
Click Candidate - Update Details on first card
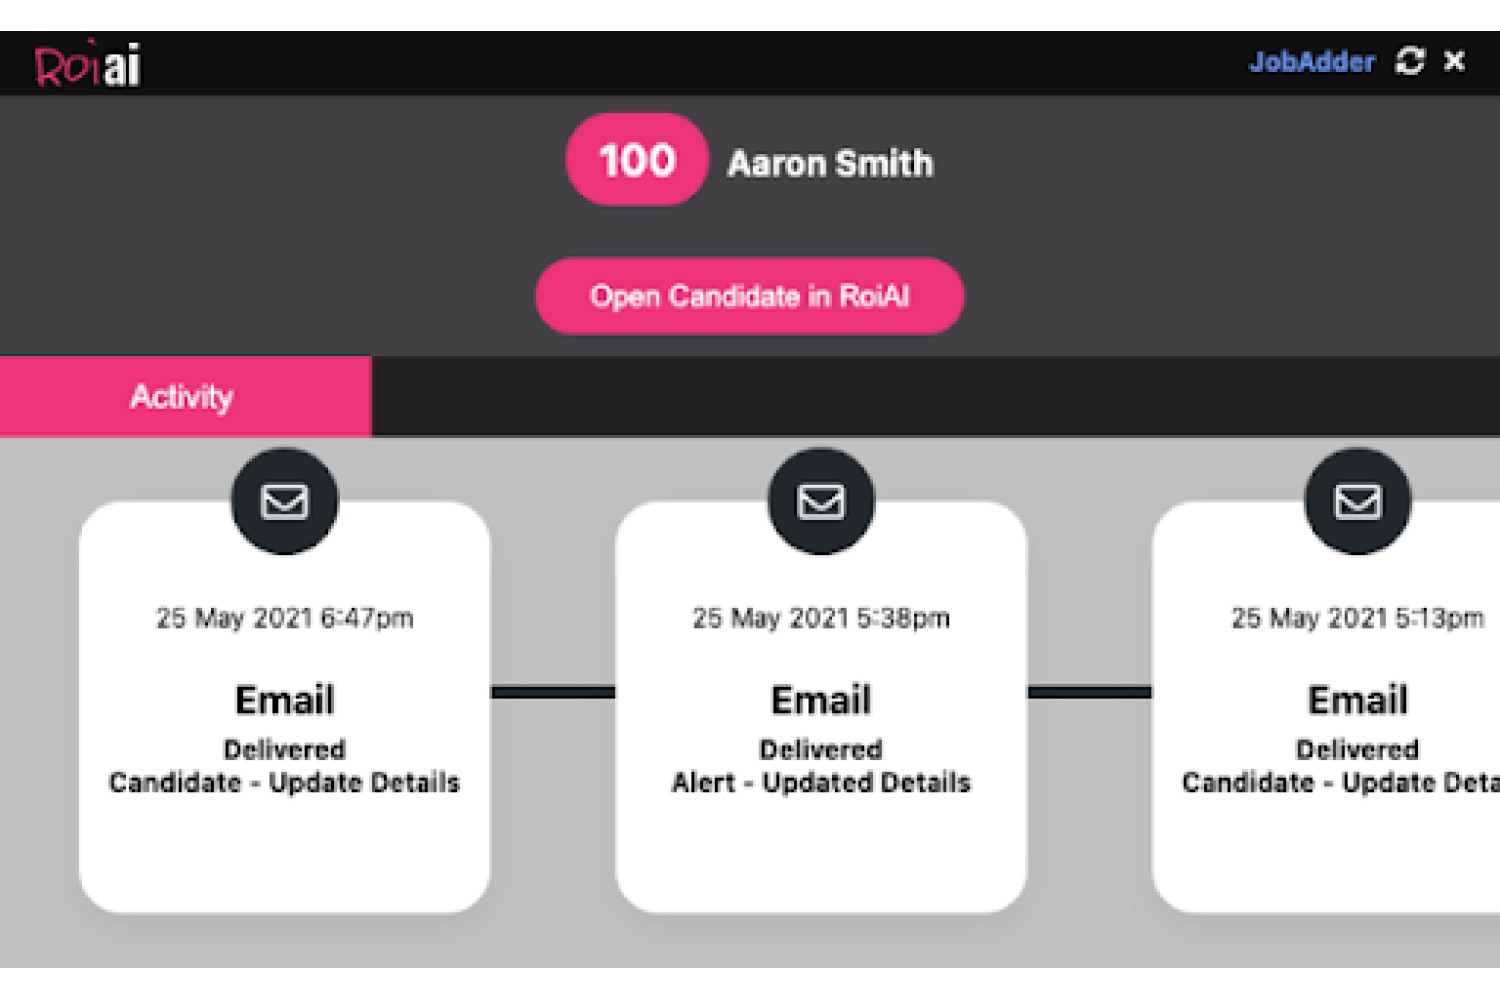pyautogui.click(x=284, y=782)
